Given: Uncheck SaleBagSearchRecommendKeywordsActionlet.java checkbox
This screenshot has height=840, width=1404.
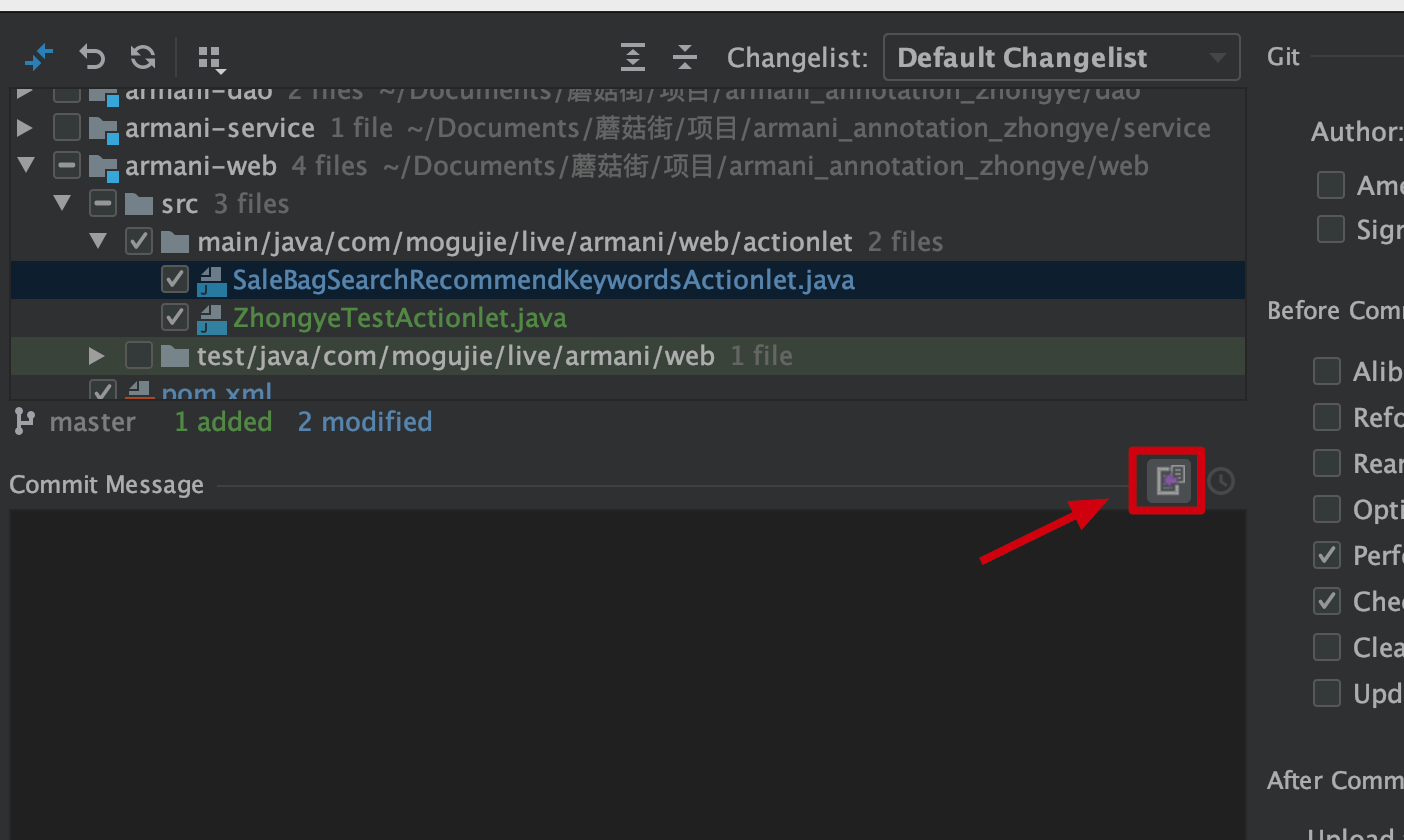Looking at the screenshot, I should [x=174, y=280].
